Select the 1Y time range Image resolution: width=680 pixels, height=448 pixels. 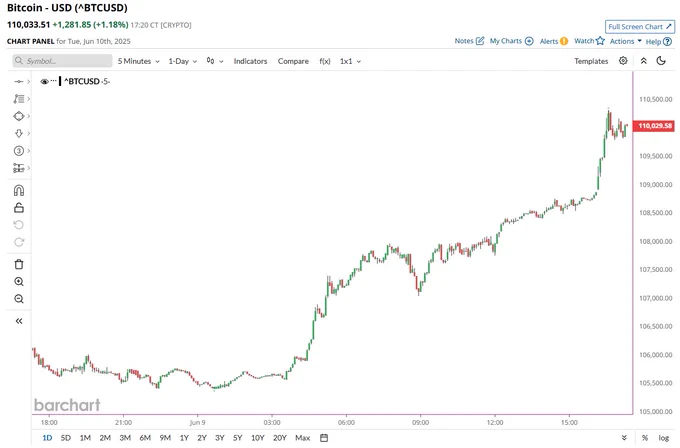184,438
